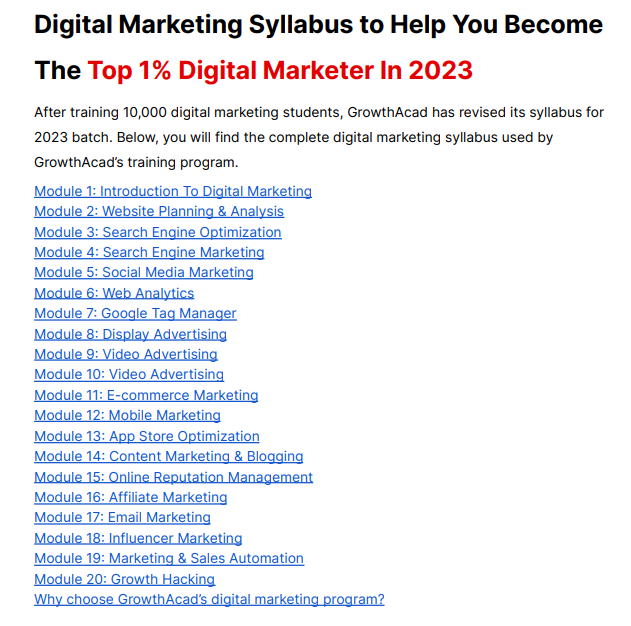Screen dimensions: 631x626
Task: Open Module 1: Introduction To Digital Marketing link
Action: coord(173,191)
